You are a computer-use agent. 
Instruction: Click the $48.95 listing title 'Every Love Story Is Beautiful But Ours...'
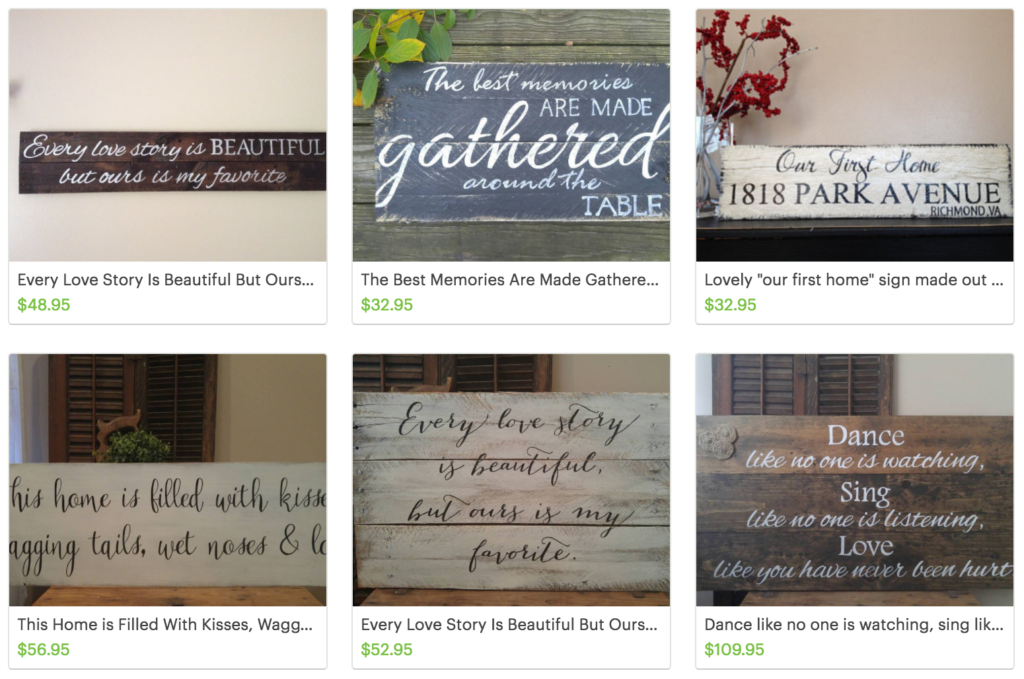tap(165, 280)
